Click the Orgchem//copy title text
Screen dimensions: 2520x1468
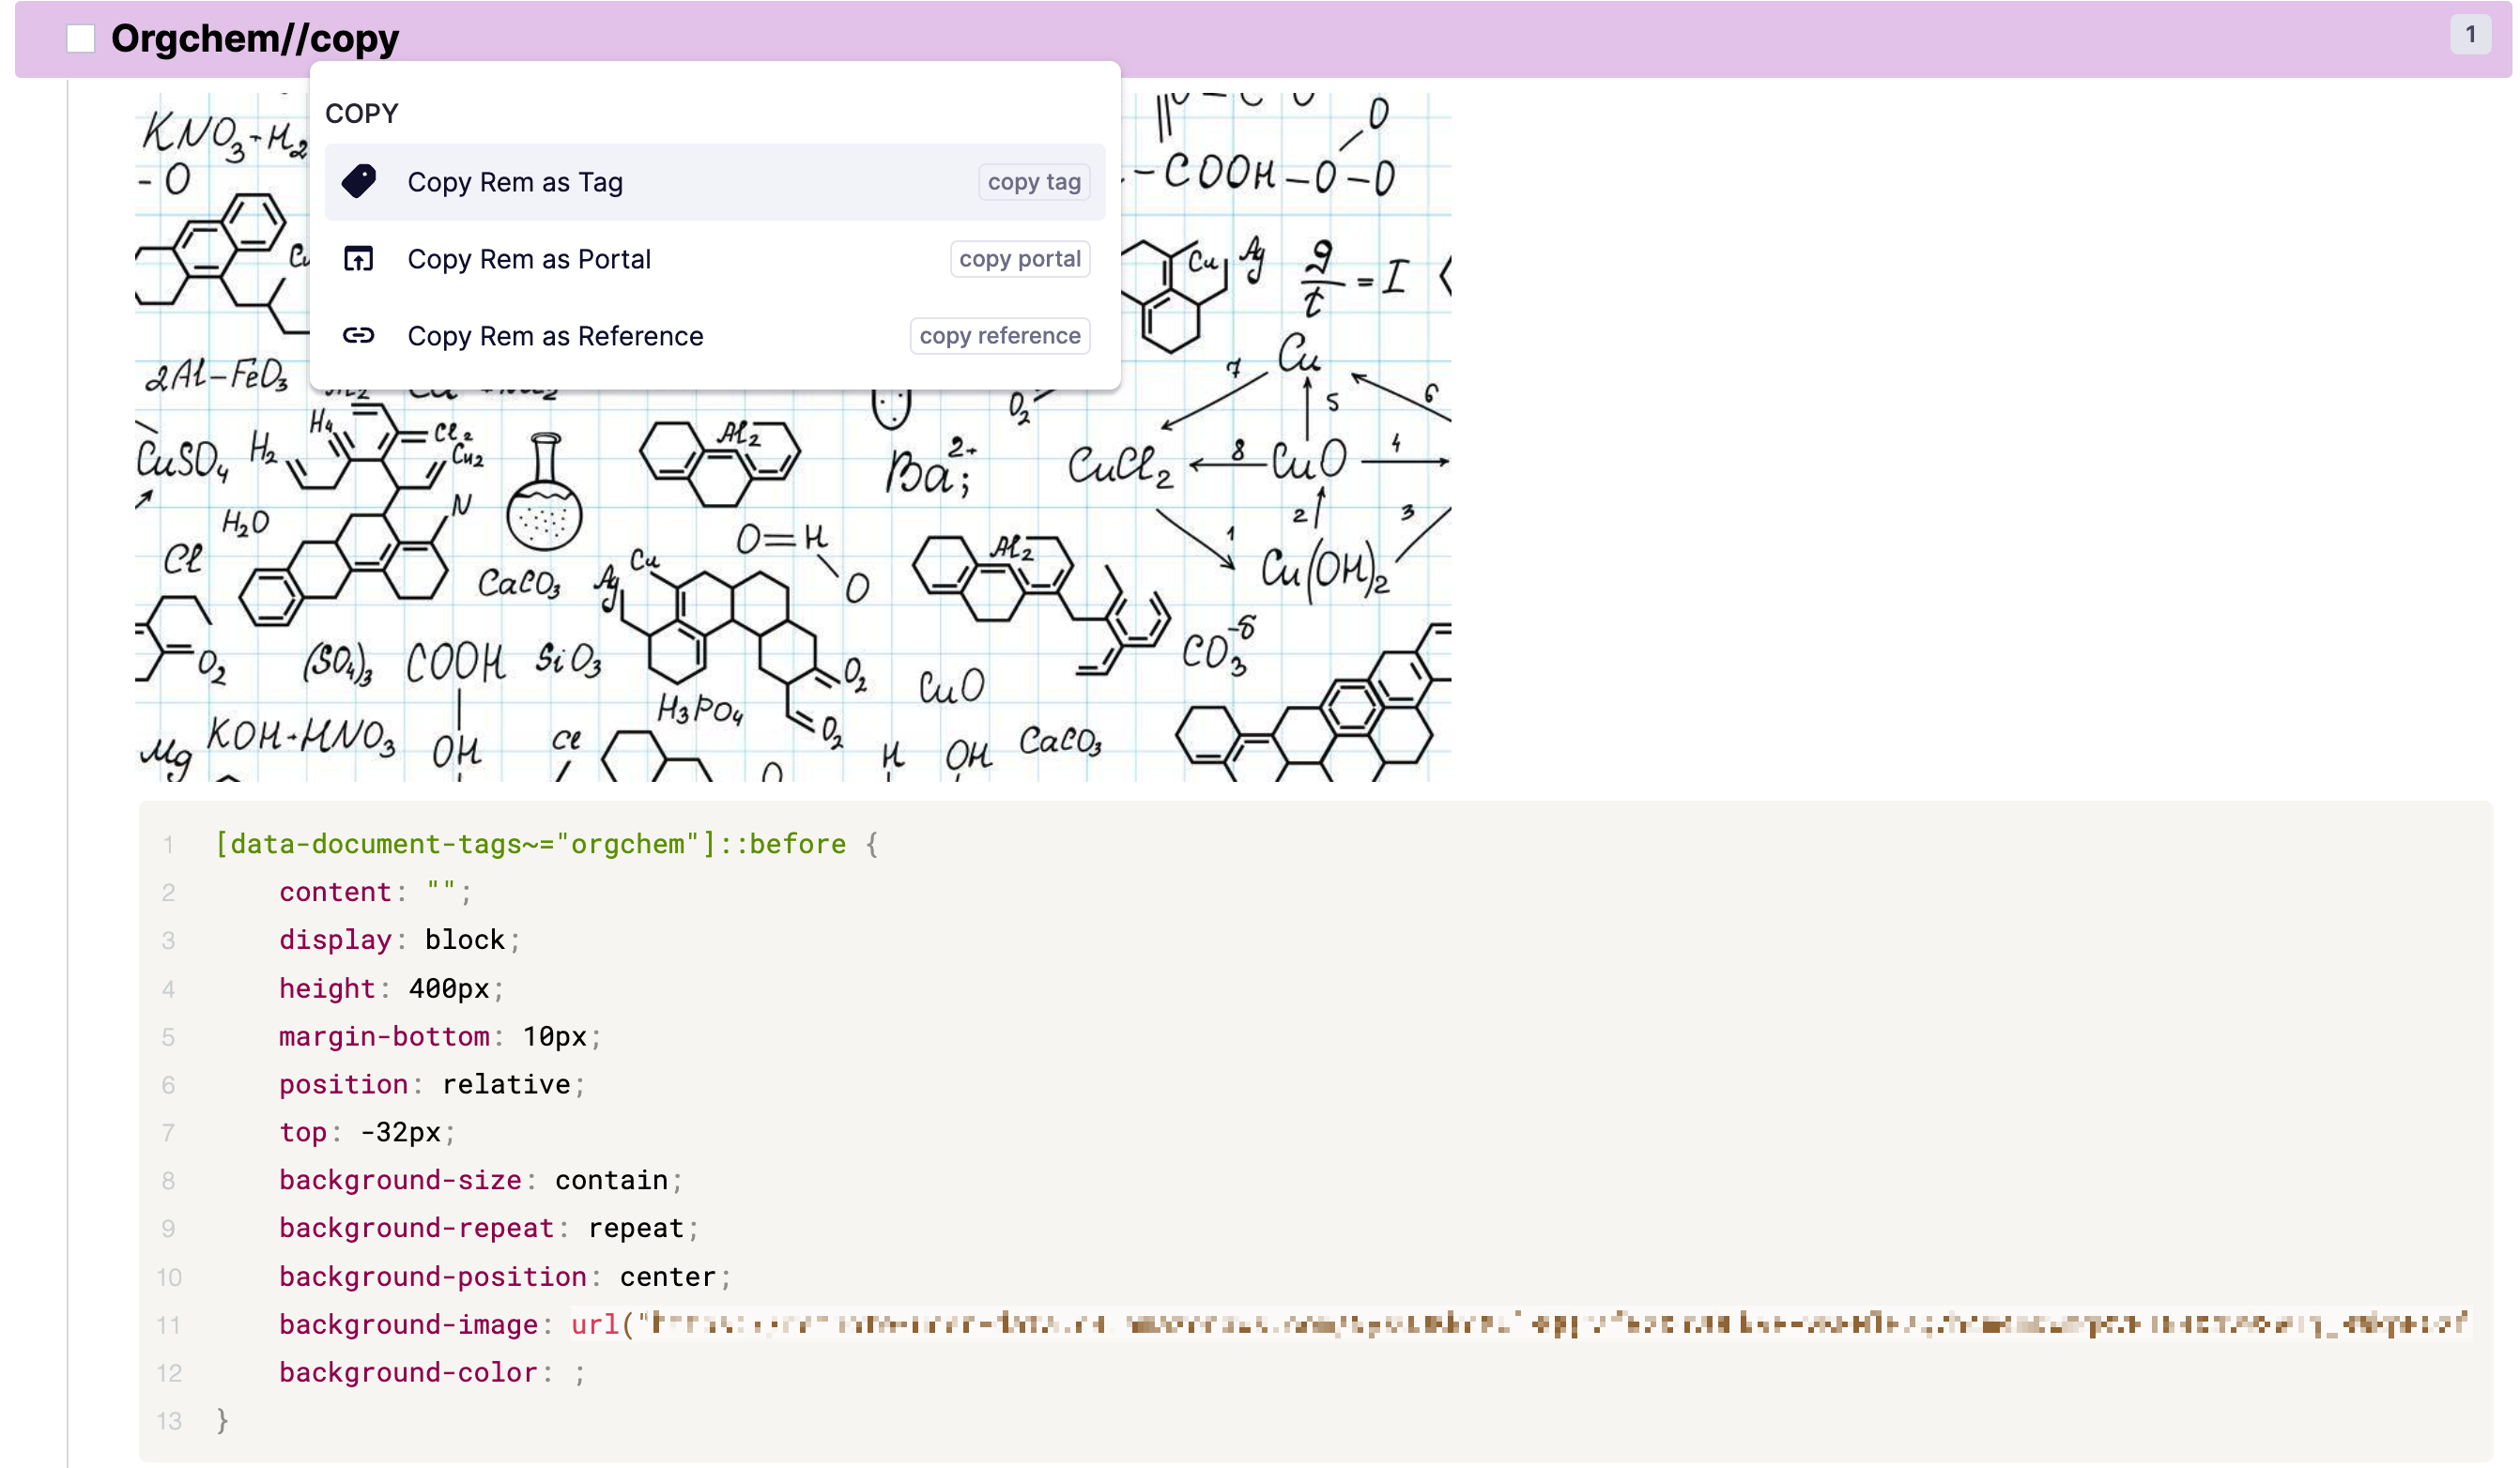pos(254,39)
